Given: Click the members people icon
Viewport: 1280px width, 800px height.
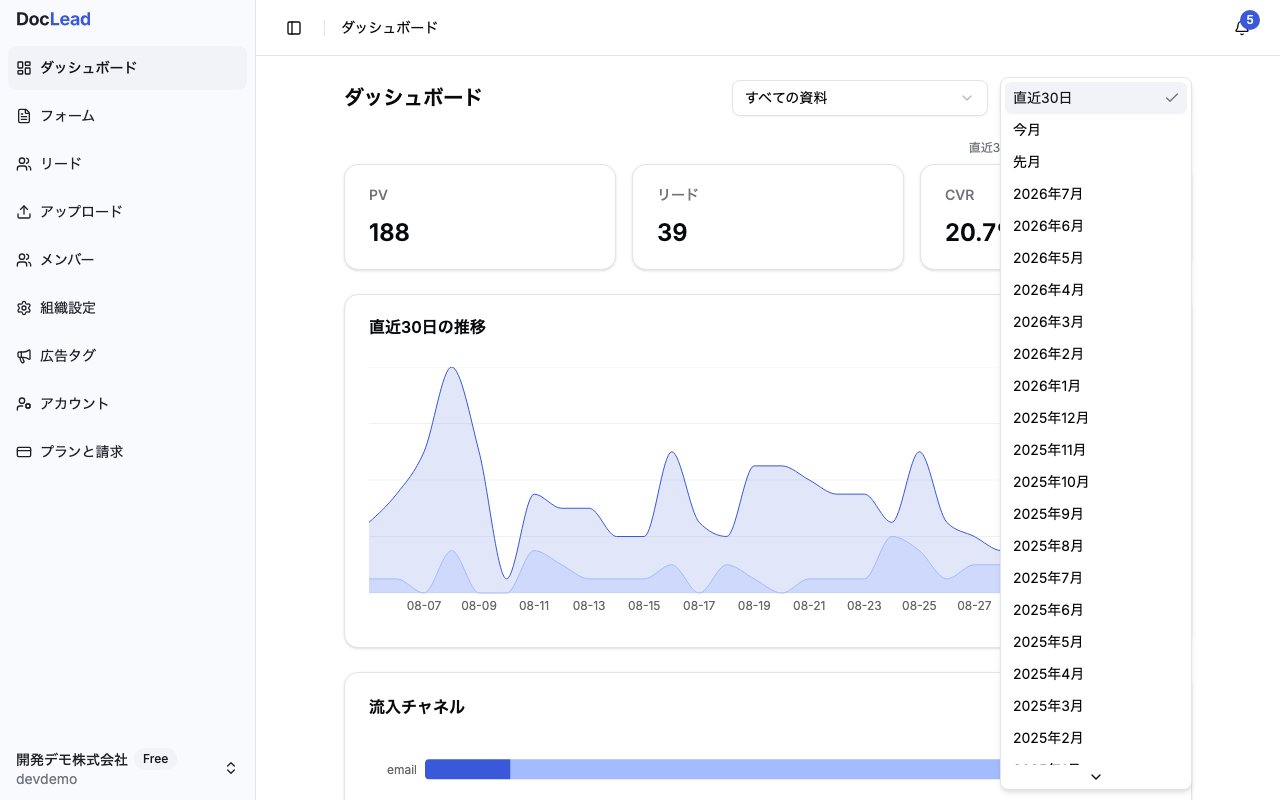Looking at the screenshot, I should (x=24, y=260).
